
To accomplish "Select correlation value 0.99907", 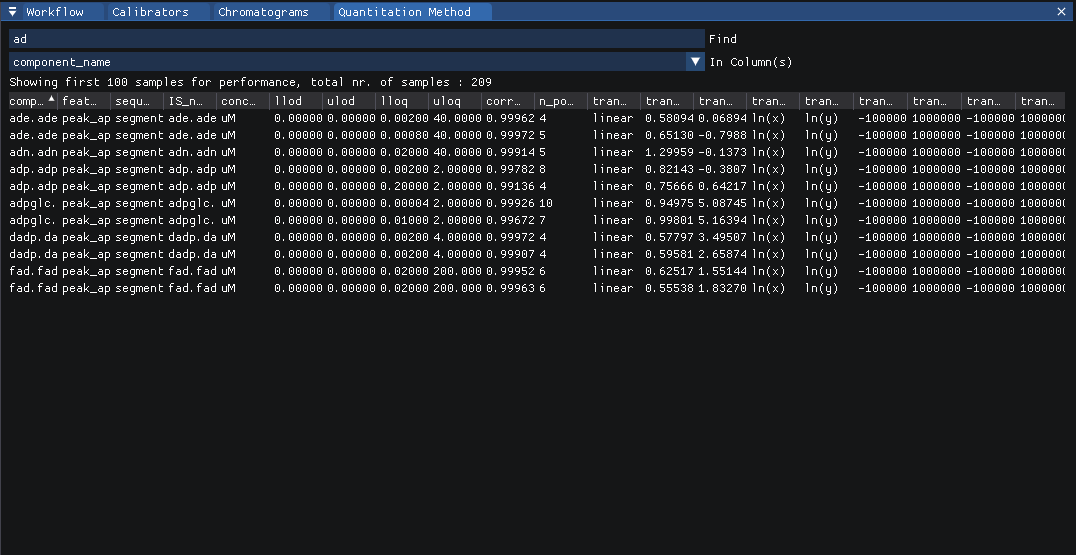I will tap(510, 254).
